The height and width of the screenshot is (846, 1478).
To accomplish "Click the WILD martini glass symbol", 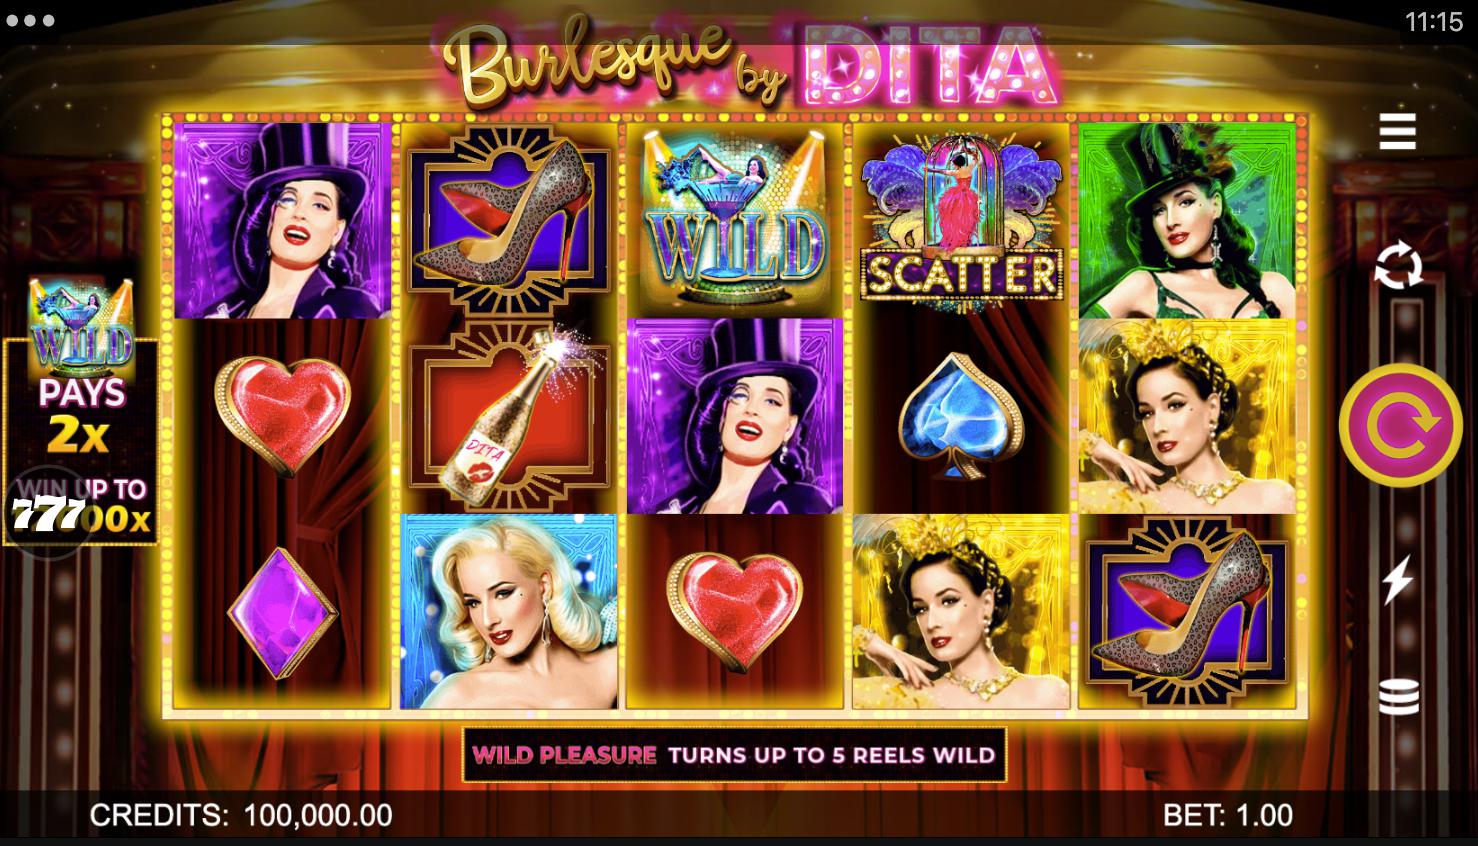I will pyautogui.click(x=734, y=219).
